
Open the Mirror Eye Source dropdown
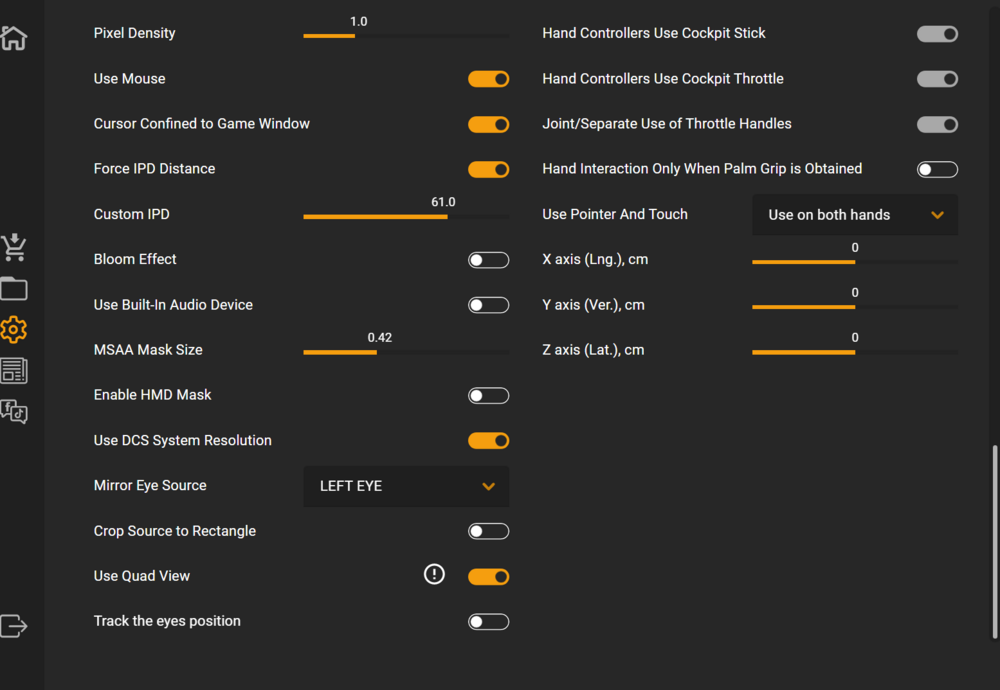point(406,486)
